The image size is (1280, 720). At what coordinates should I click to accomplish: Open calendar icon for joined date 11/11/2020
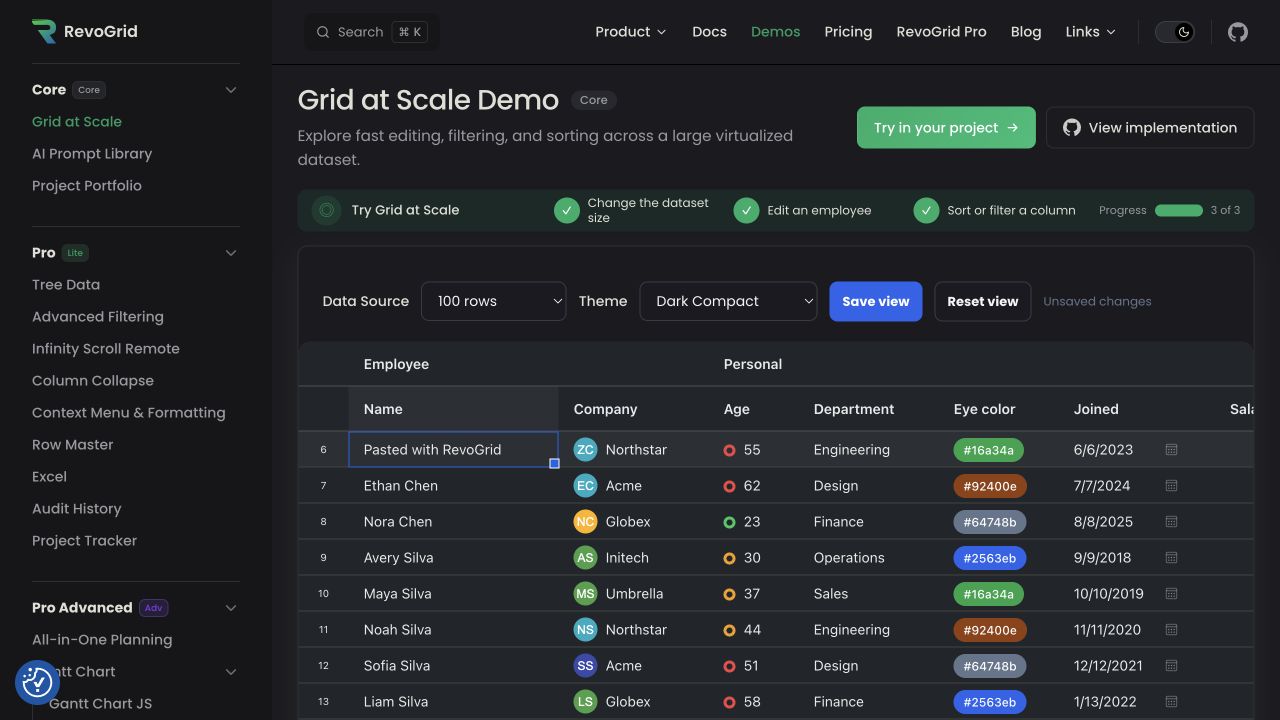pos(1171,630)
